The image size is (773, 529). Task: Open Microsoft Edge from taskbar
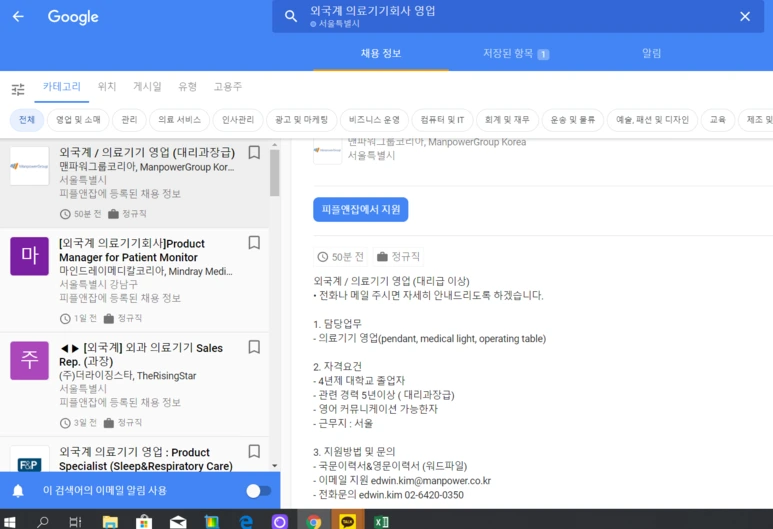[246, 521]
